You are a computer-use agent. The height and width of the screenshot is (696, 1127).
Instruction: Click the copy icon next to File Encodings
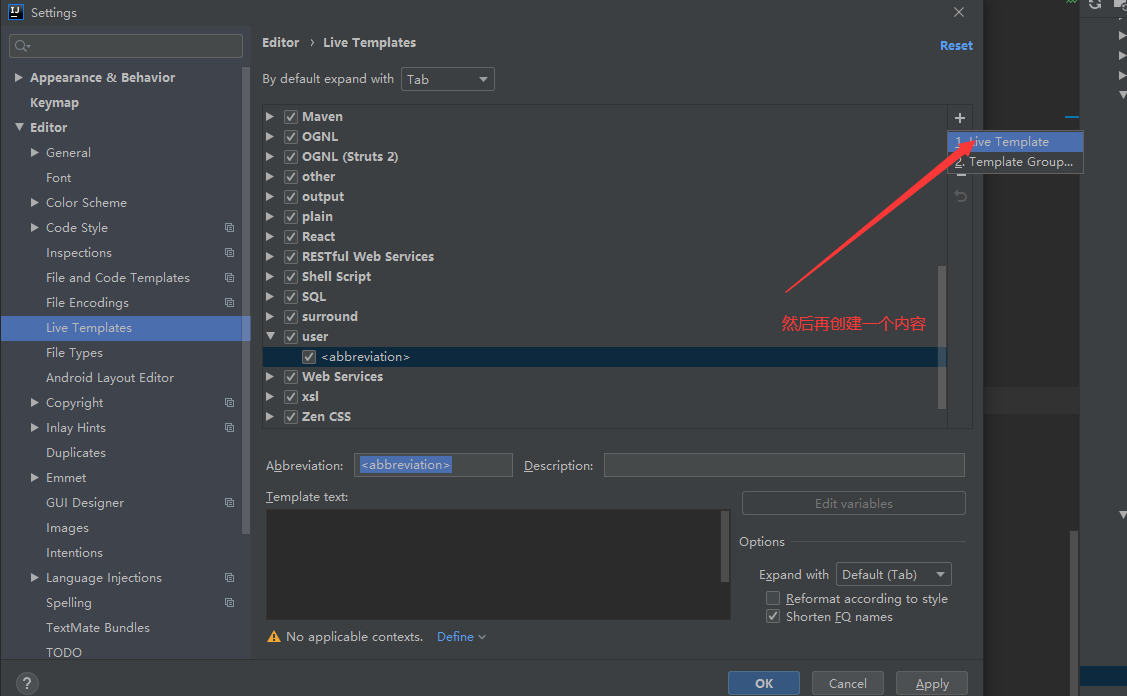tap(229, 303)
